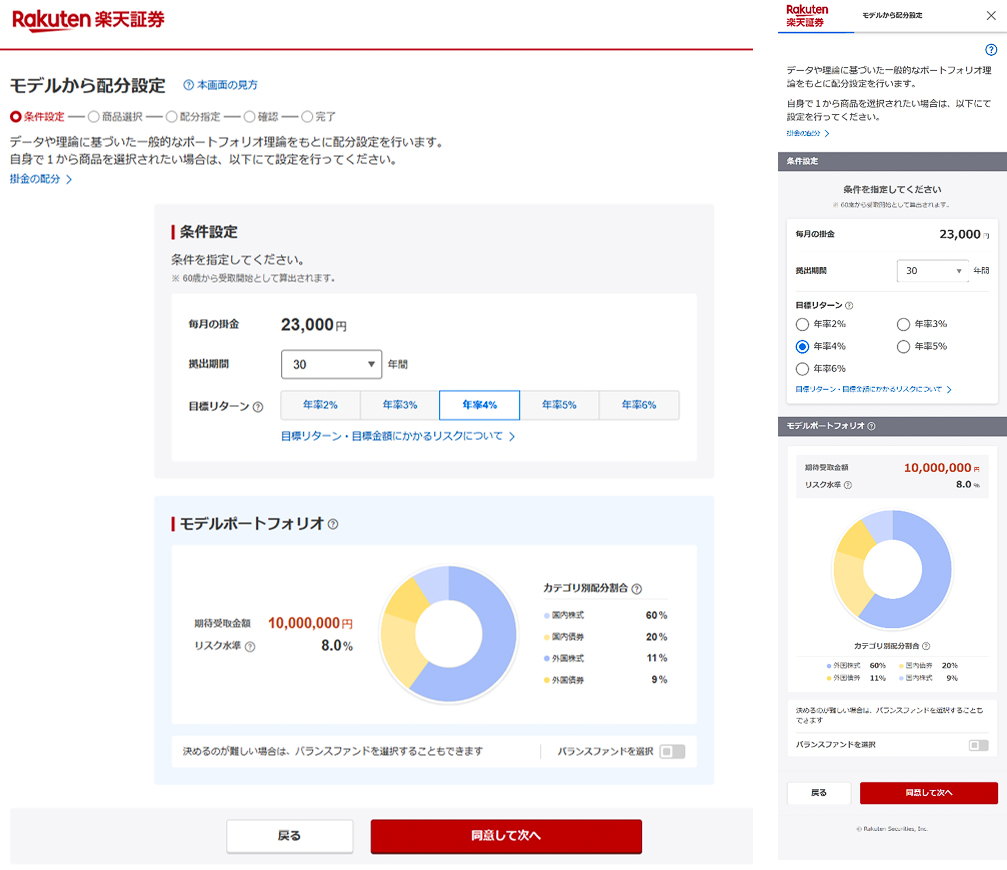Click the desktop 戻る button
1007x870 pixels.
(290, 836)
